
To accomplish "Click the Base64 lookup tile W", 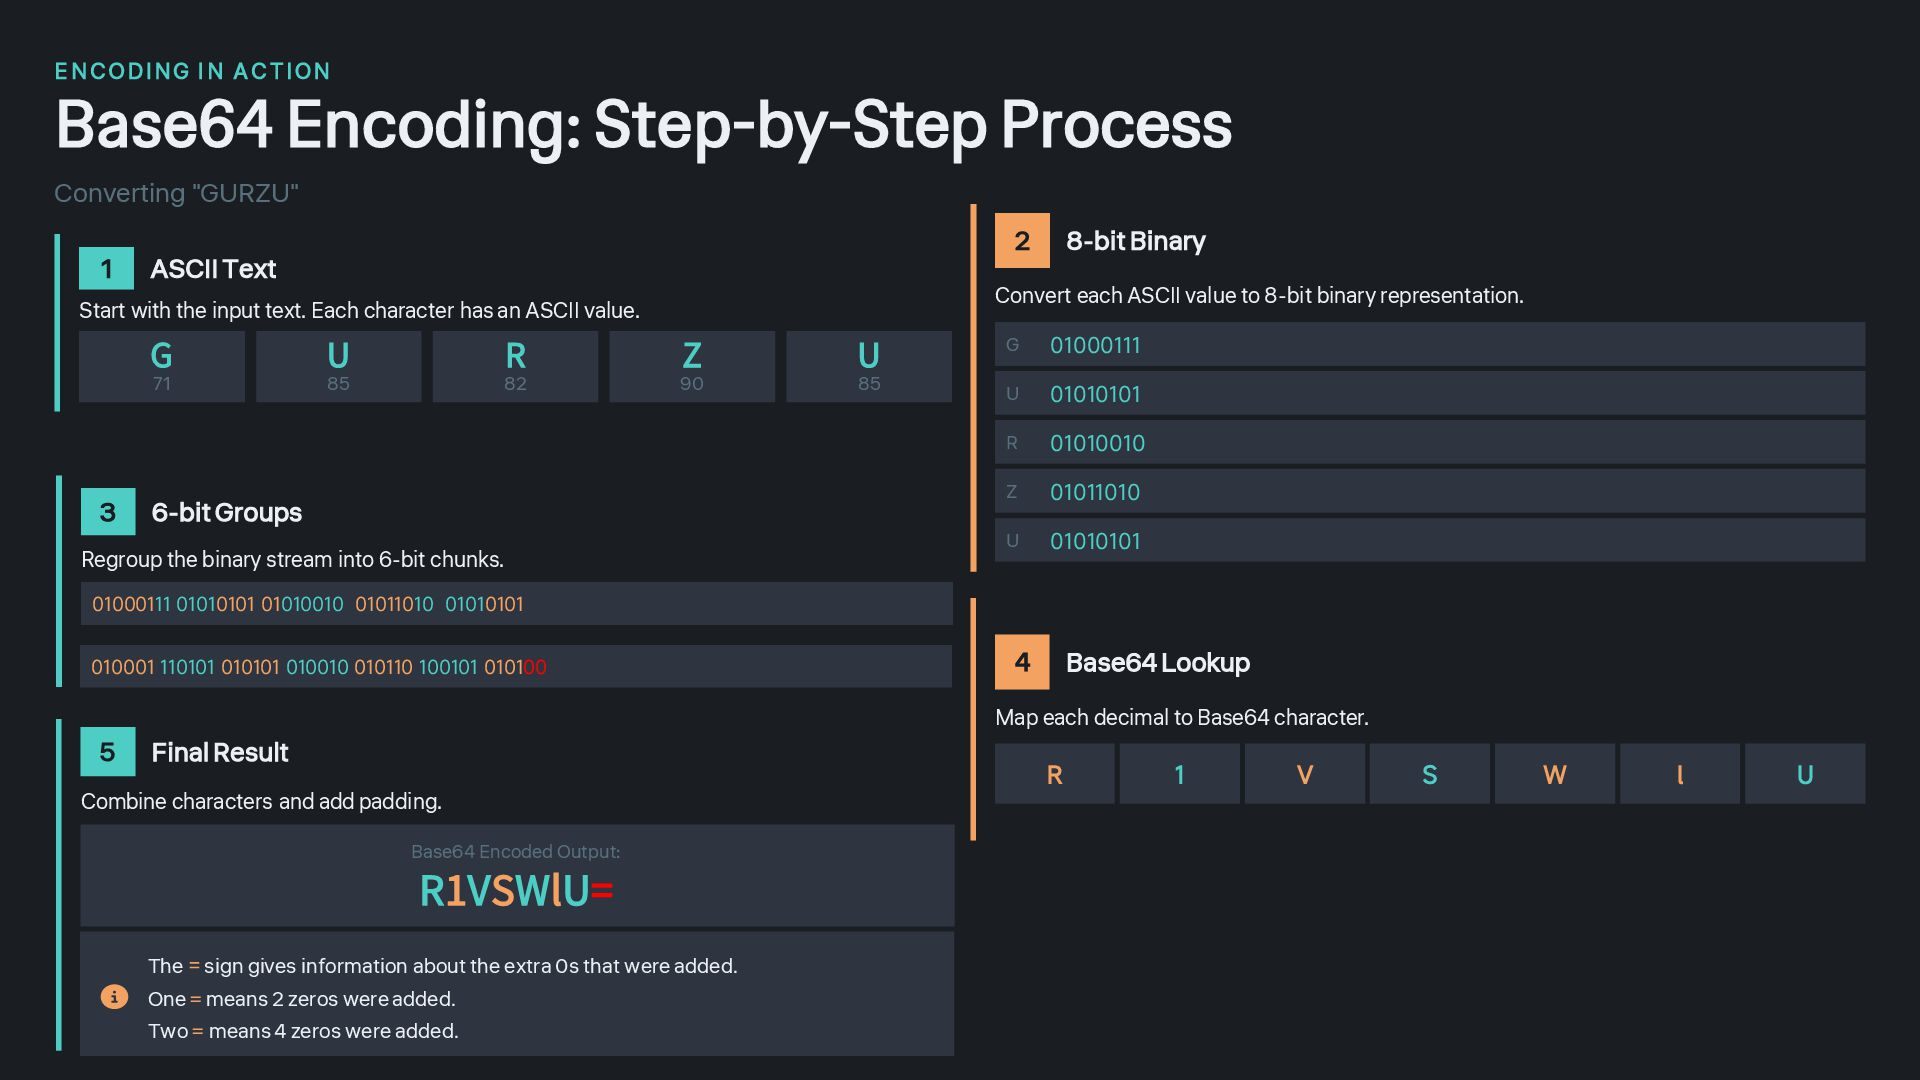I will point(1554,774).
